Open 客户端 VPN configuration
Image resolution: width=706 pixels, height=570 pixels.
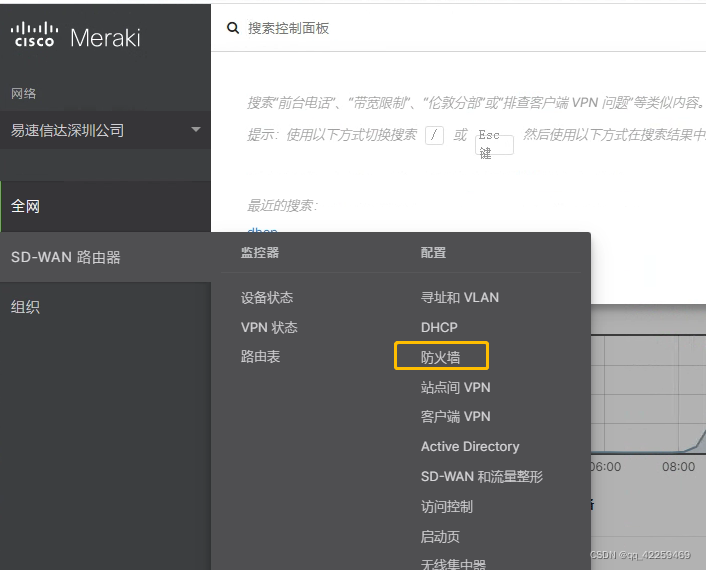click(x=456, y=416)
